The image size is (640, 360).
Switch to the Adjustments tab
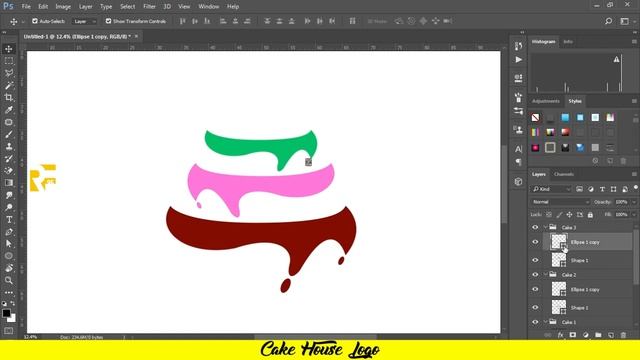546,101
